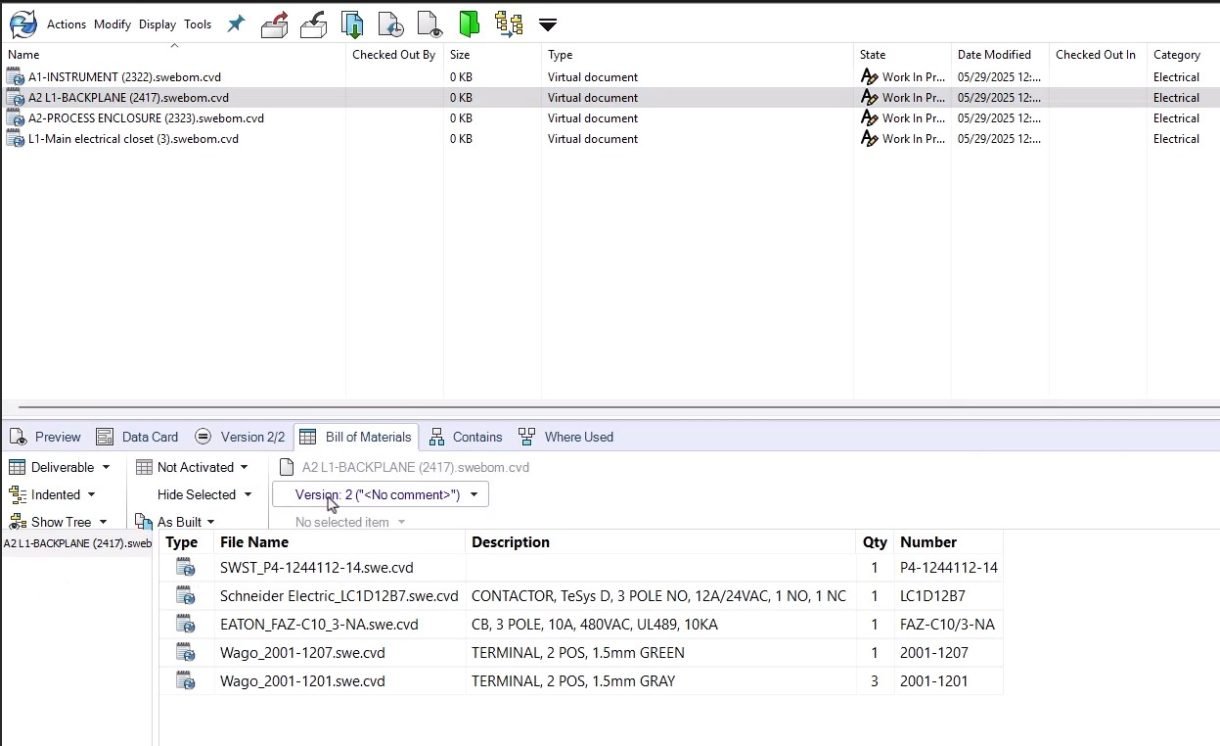Expand the Version 2 comment dropdown
The width and height of the screenshot is (1220, 746).
point(380,494)
